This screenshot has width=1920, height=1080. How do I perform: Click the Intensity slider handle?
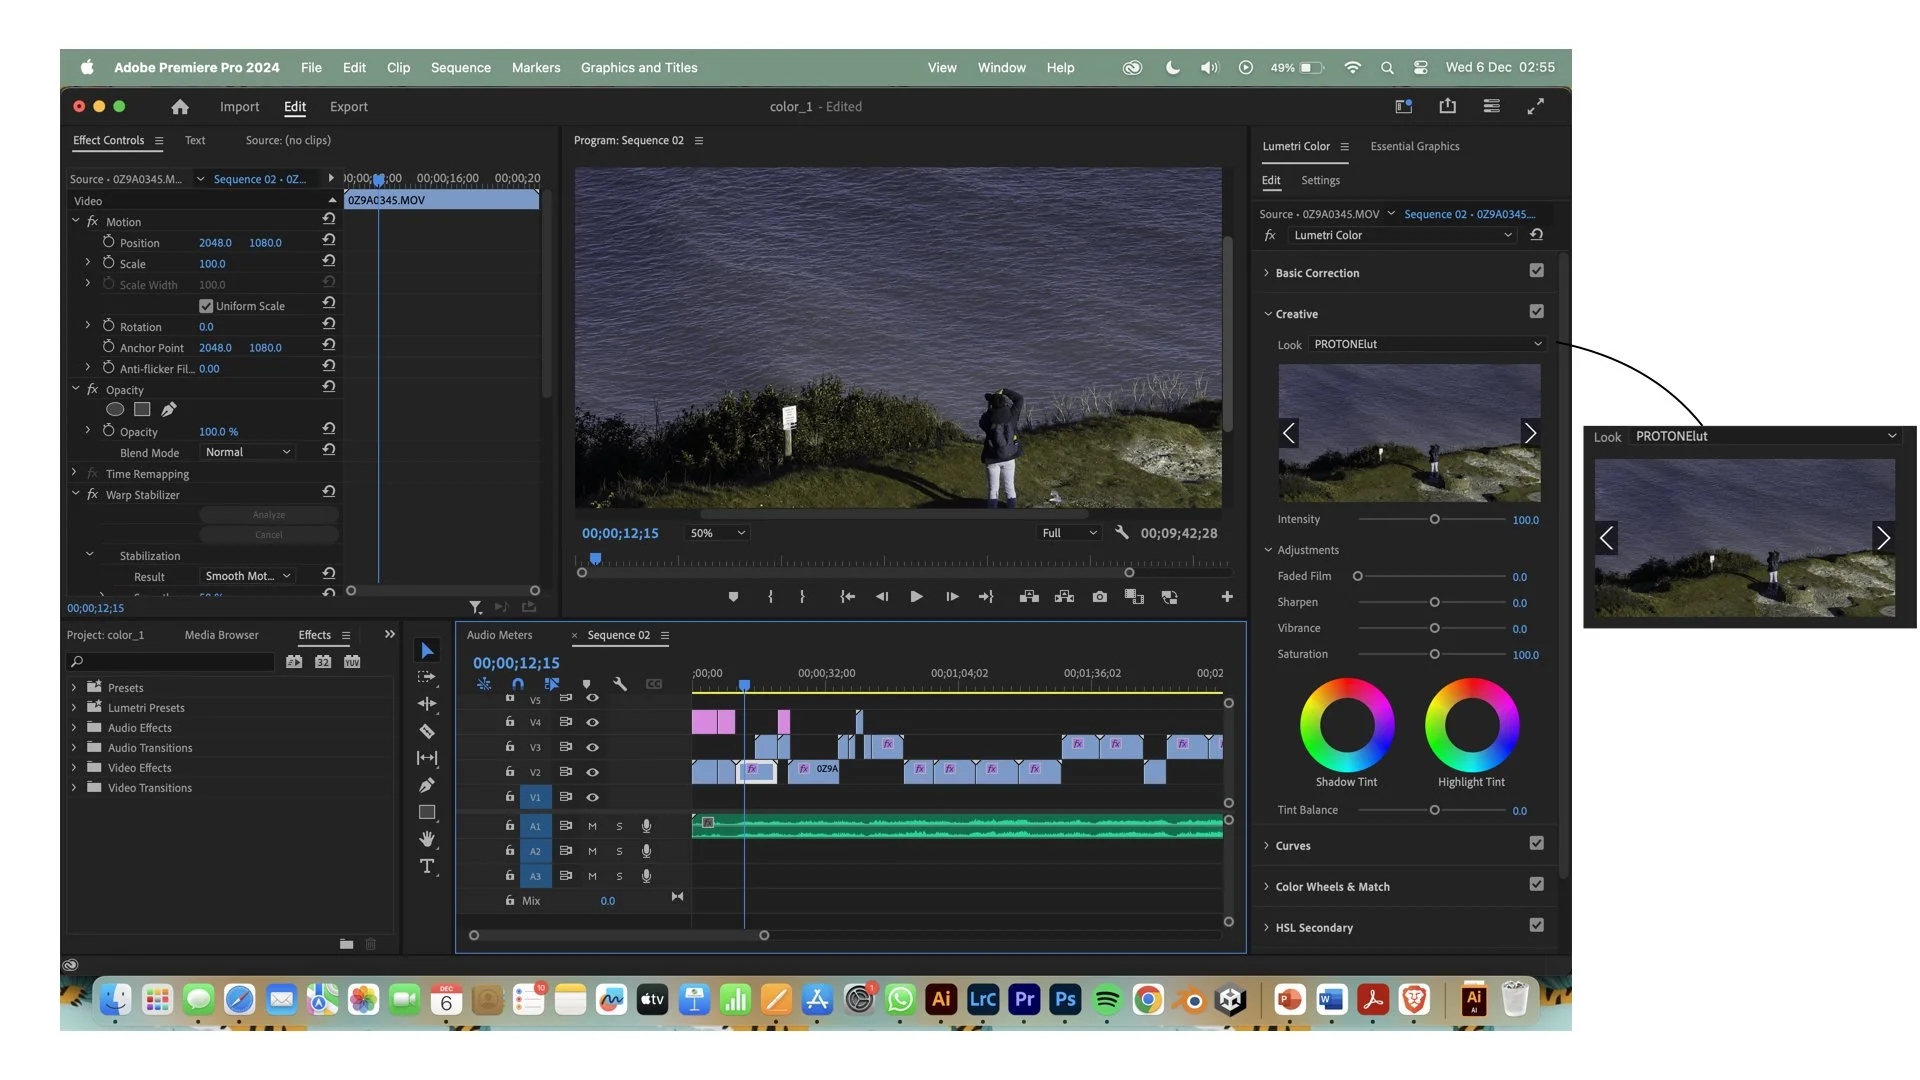click(x=1434, y=519)
